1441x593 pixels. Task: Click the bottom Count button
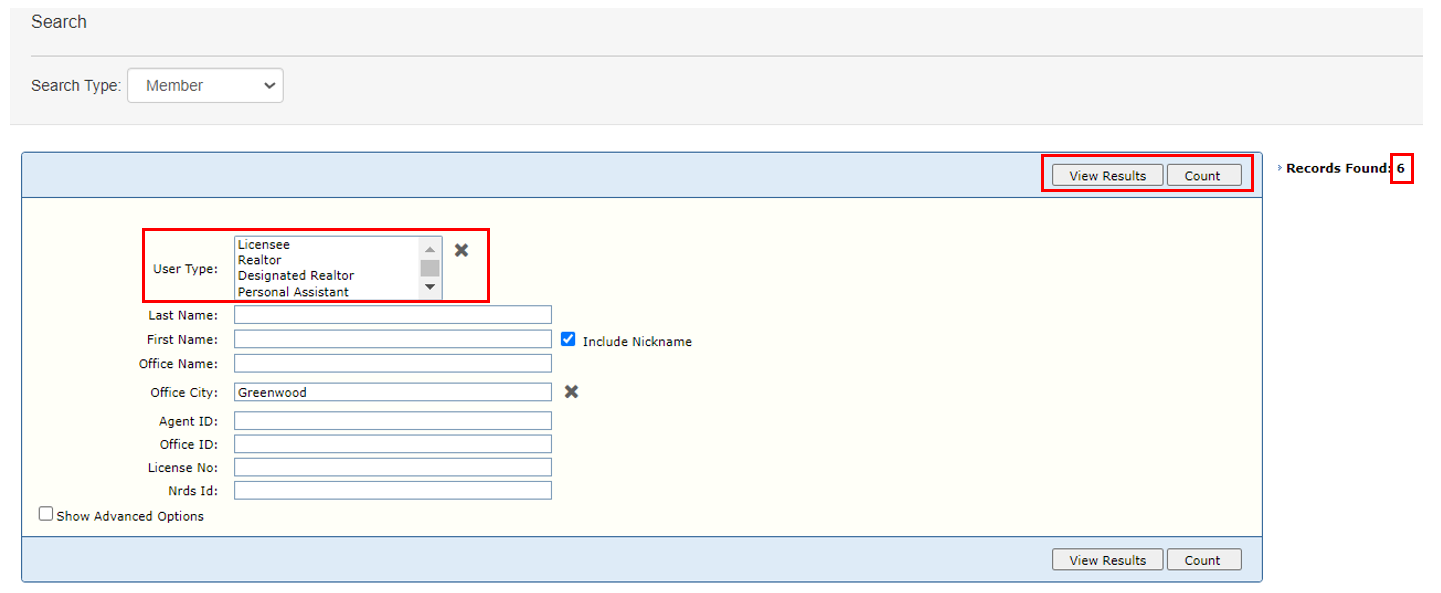[x=1204, y=560]
